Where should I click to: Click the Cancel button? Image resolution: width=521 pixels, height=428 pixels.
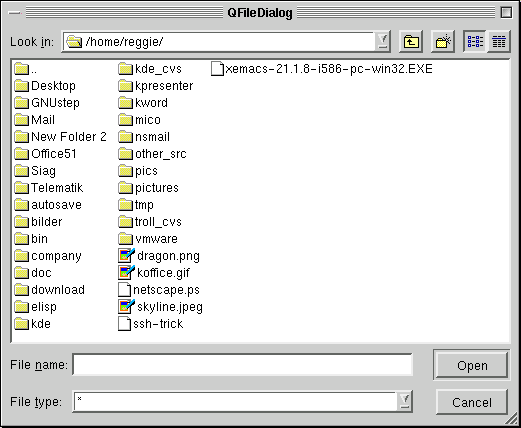coord(472,402)
